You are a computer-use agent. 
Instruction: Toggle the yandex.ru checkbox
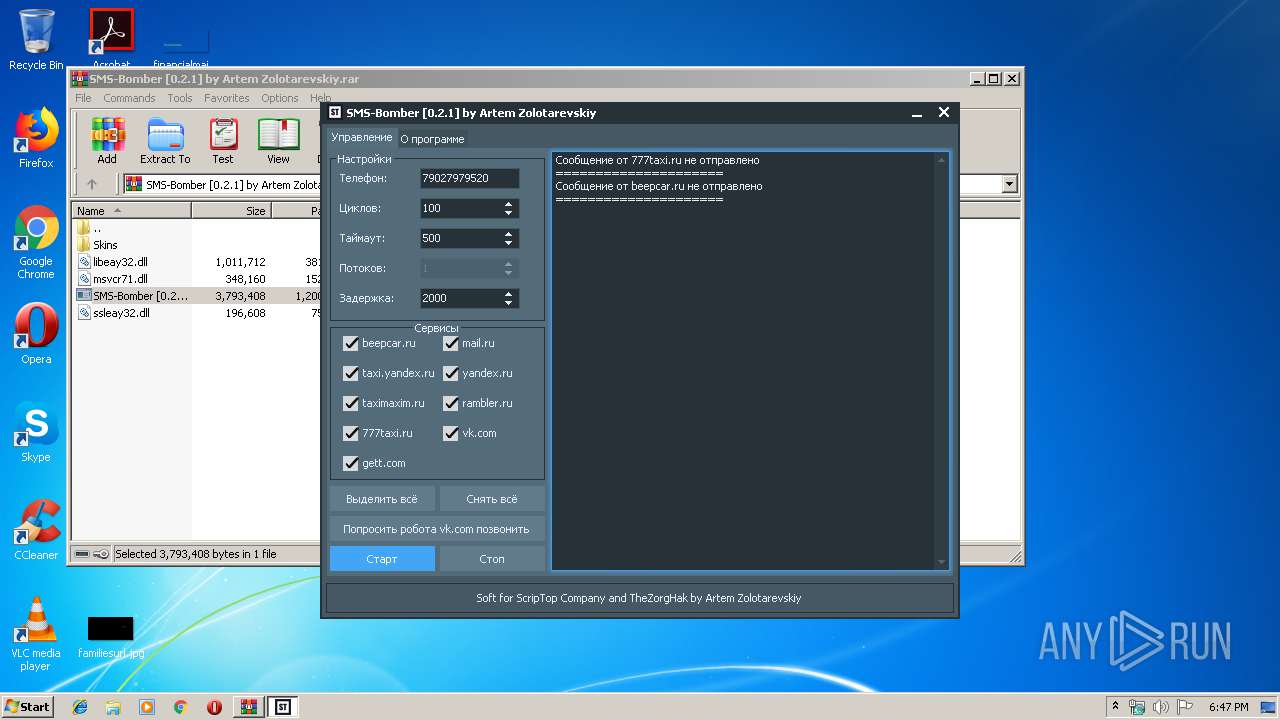450,373
